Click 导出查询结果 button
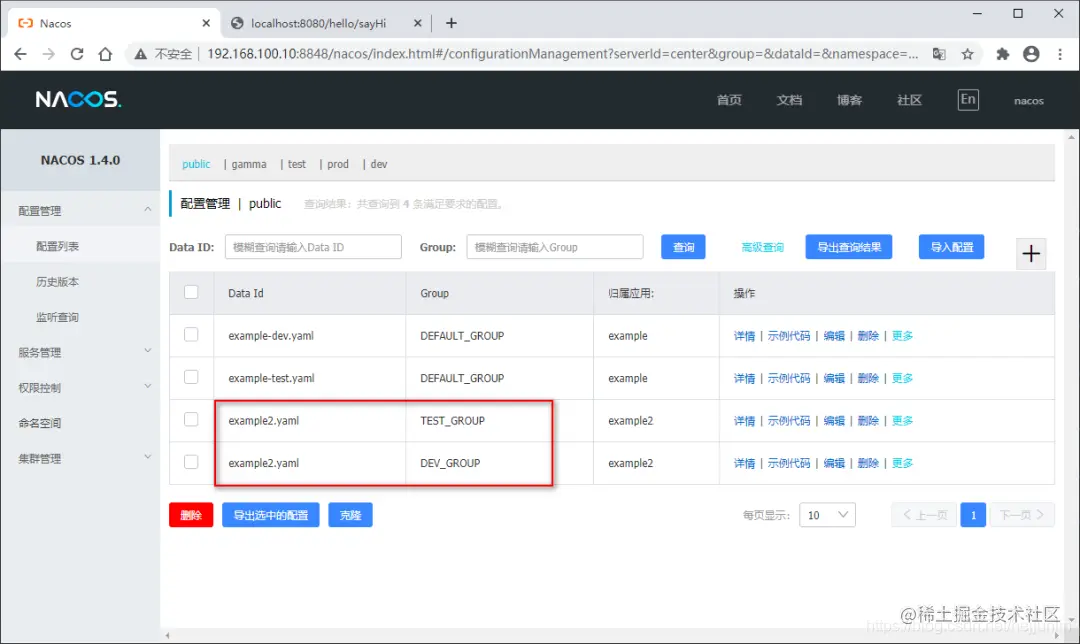Screen dimensions: 1080x644 [849, 247]
